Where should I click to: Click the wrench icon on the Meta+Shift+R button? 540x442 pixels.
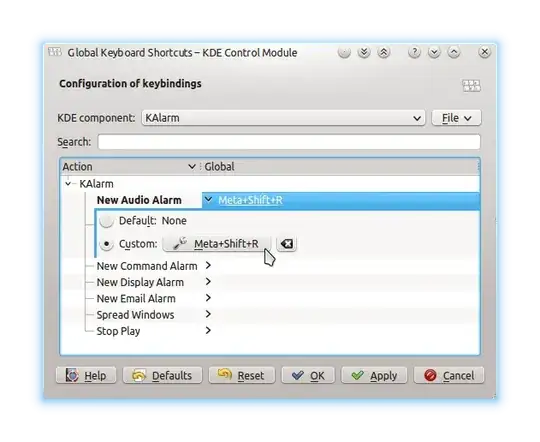[180, 244]
